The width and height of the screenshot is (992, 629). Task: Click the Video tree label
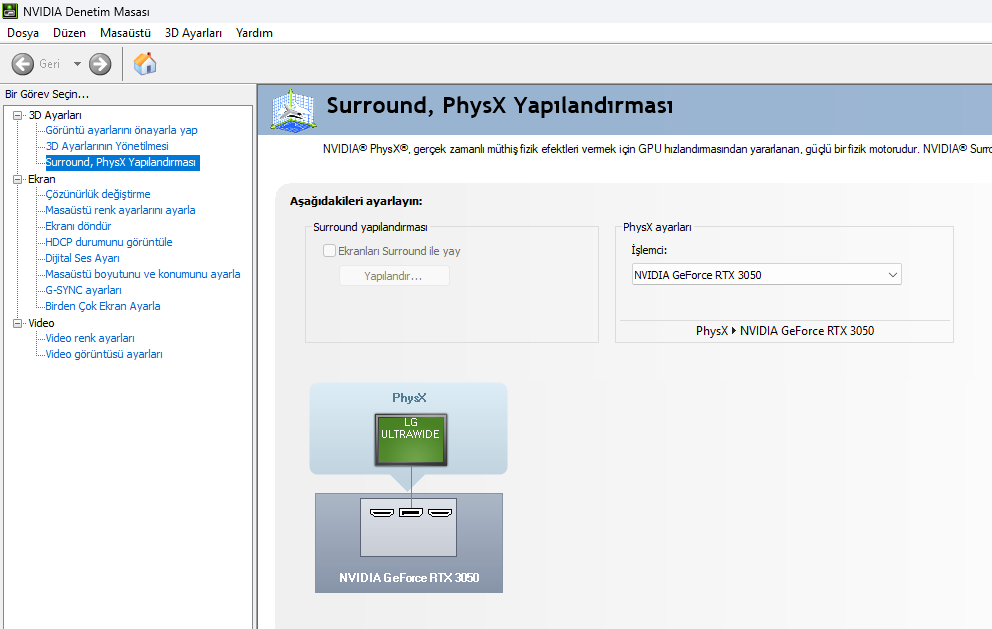tap(41, 323)
